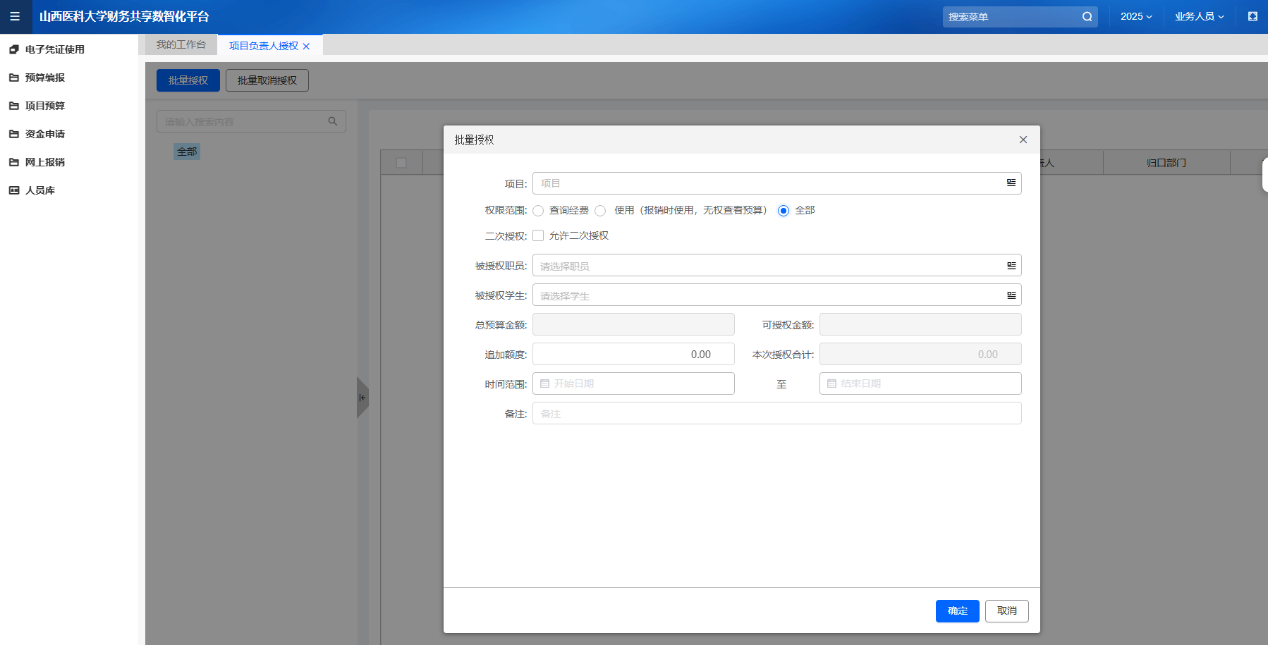
Task: Open the 2025 year dropdown
Action: coord(1136,17)
